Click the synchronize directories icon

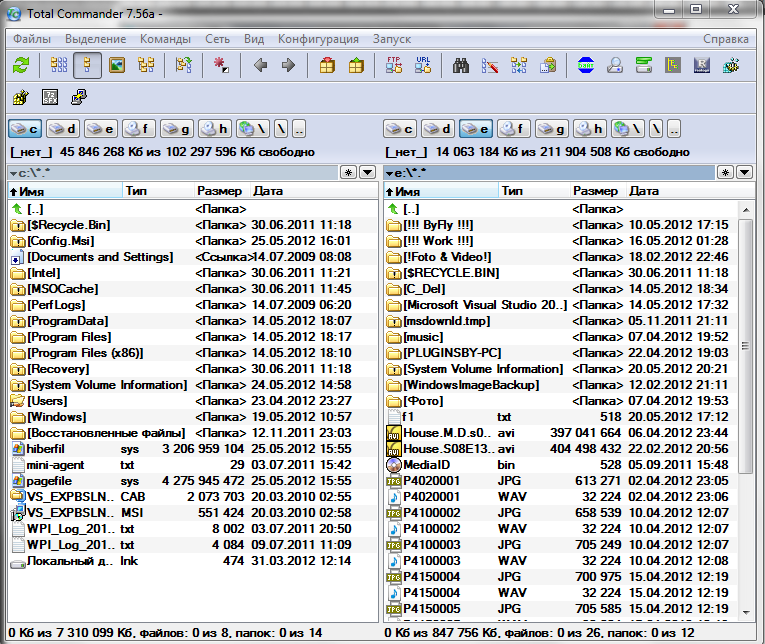[x=519, y=65]
